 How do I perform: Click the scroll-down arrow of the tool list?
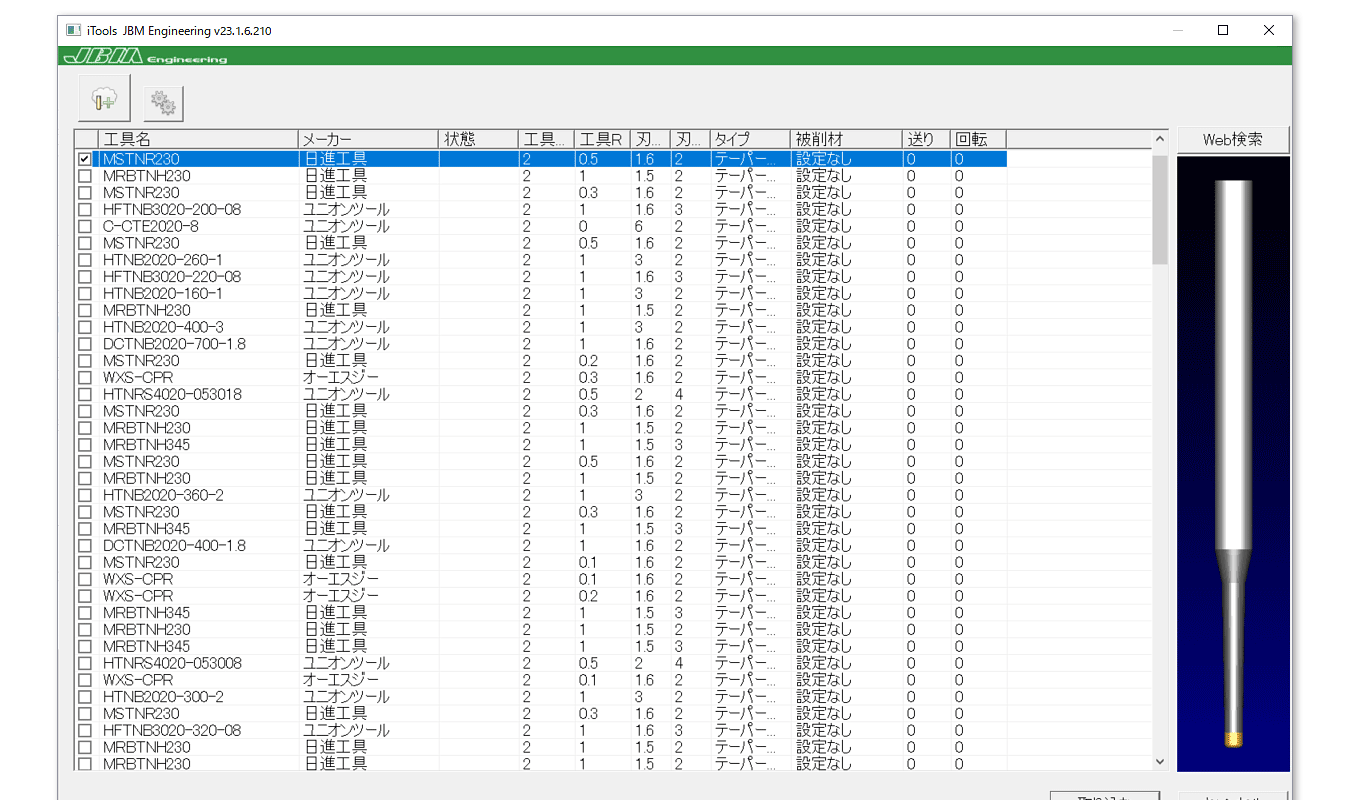click(x=1160, y=762)
